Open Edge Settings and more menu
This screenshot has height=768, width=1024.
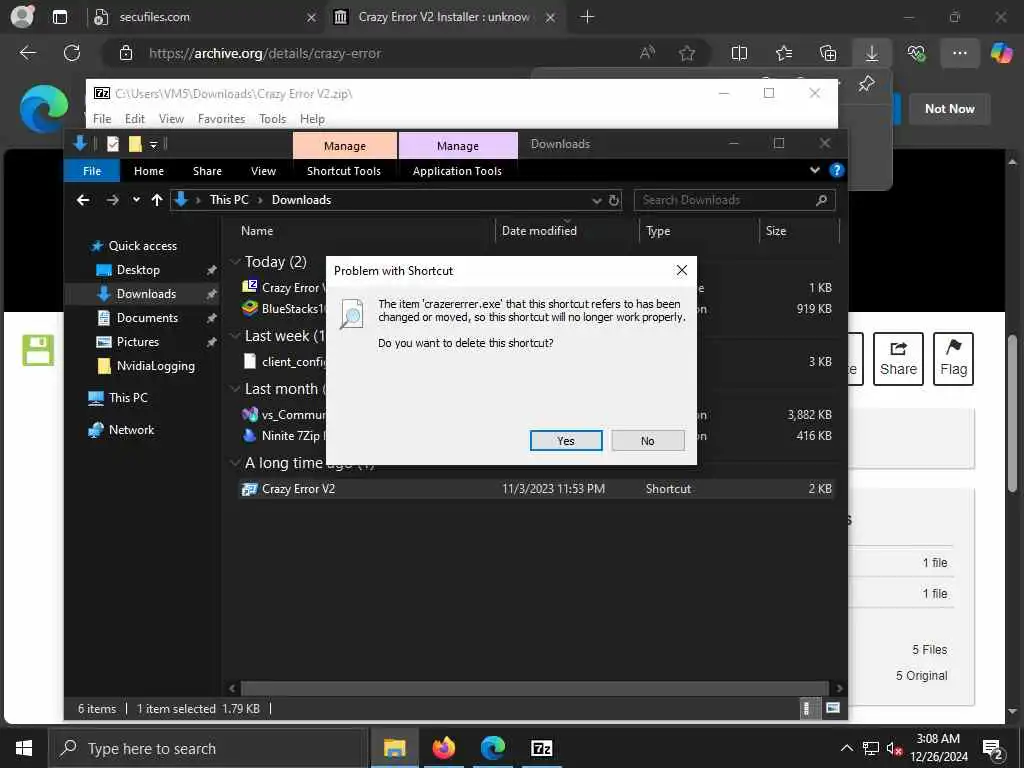pos(959,54)
